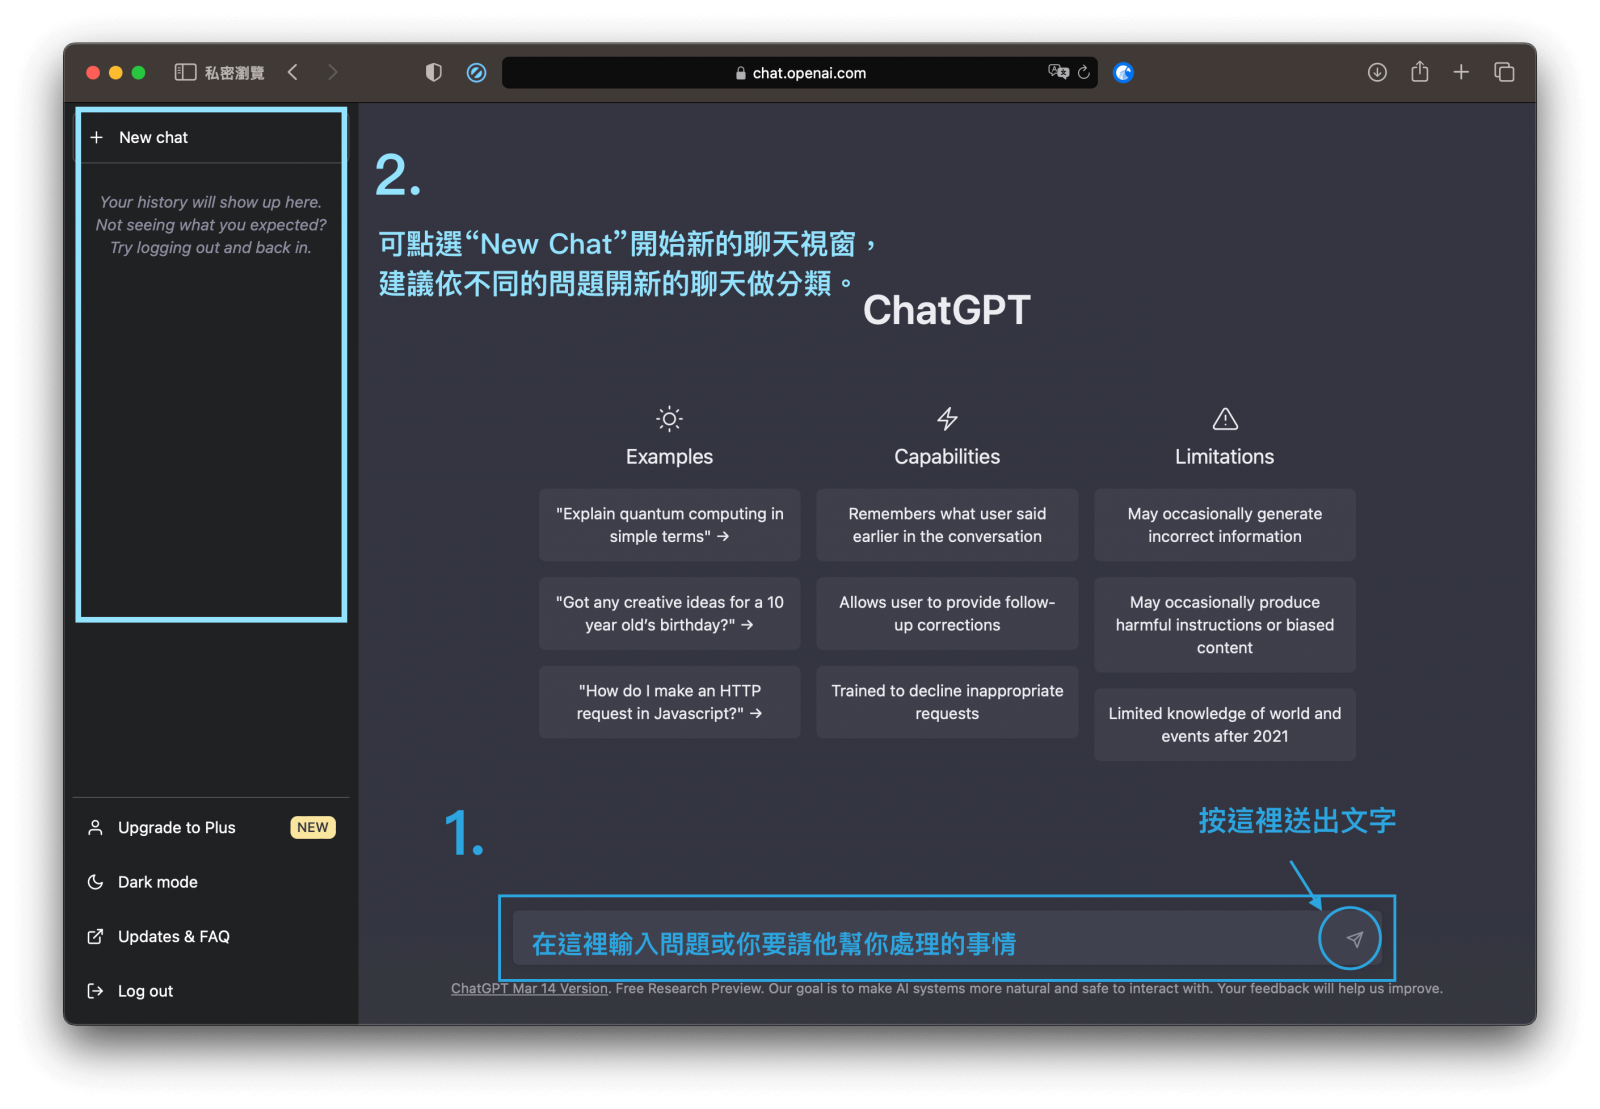The width and height of the screenshot is (1600, 1109).
Task: Use the HTTP request in Javascript example
Action: (x=669, y=702)
